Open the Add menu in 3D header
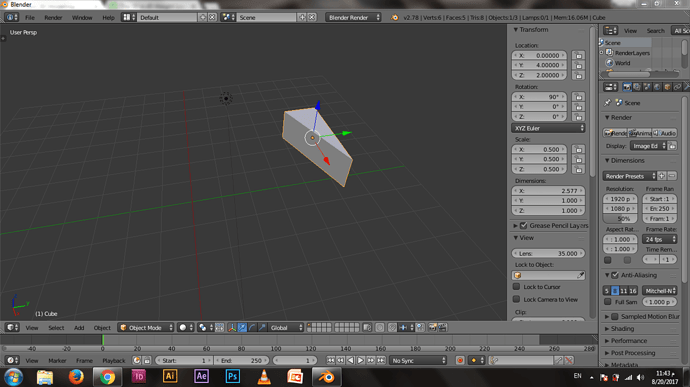Viewport: 690px width, 387px height. (x=79, y=328)
